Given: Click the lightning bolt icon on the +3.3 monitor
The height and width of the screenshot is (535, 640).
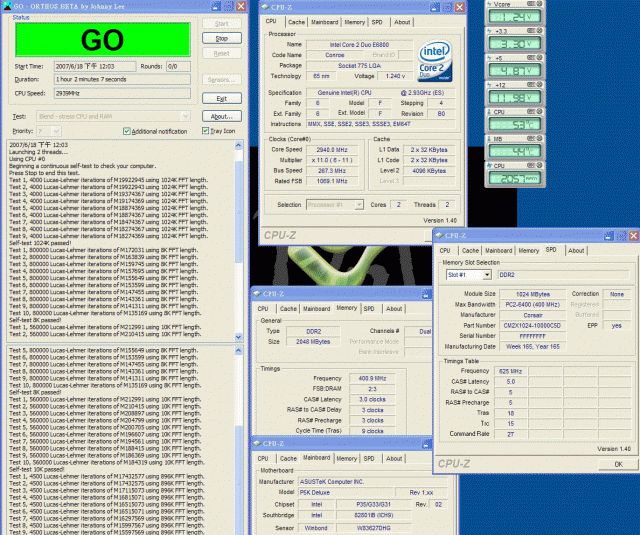Looking at the screenshot, I should (x=489, y=31).
